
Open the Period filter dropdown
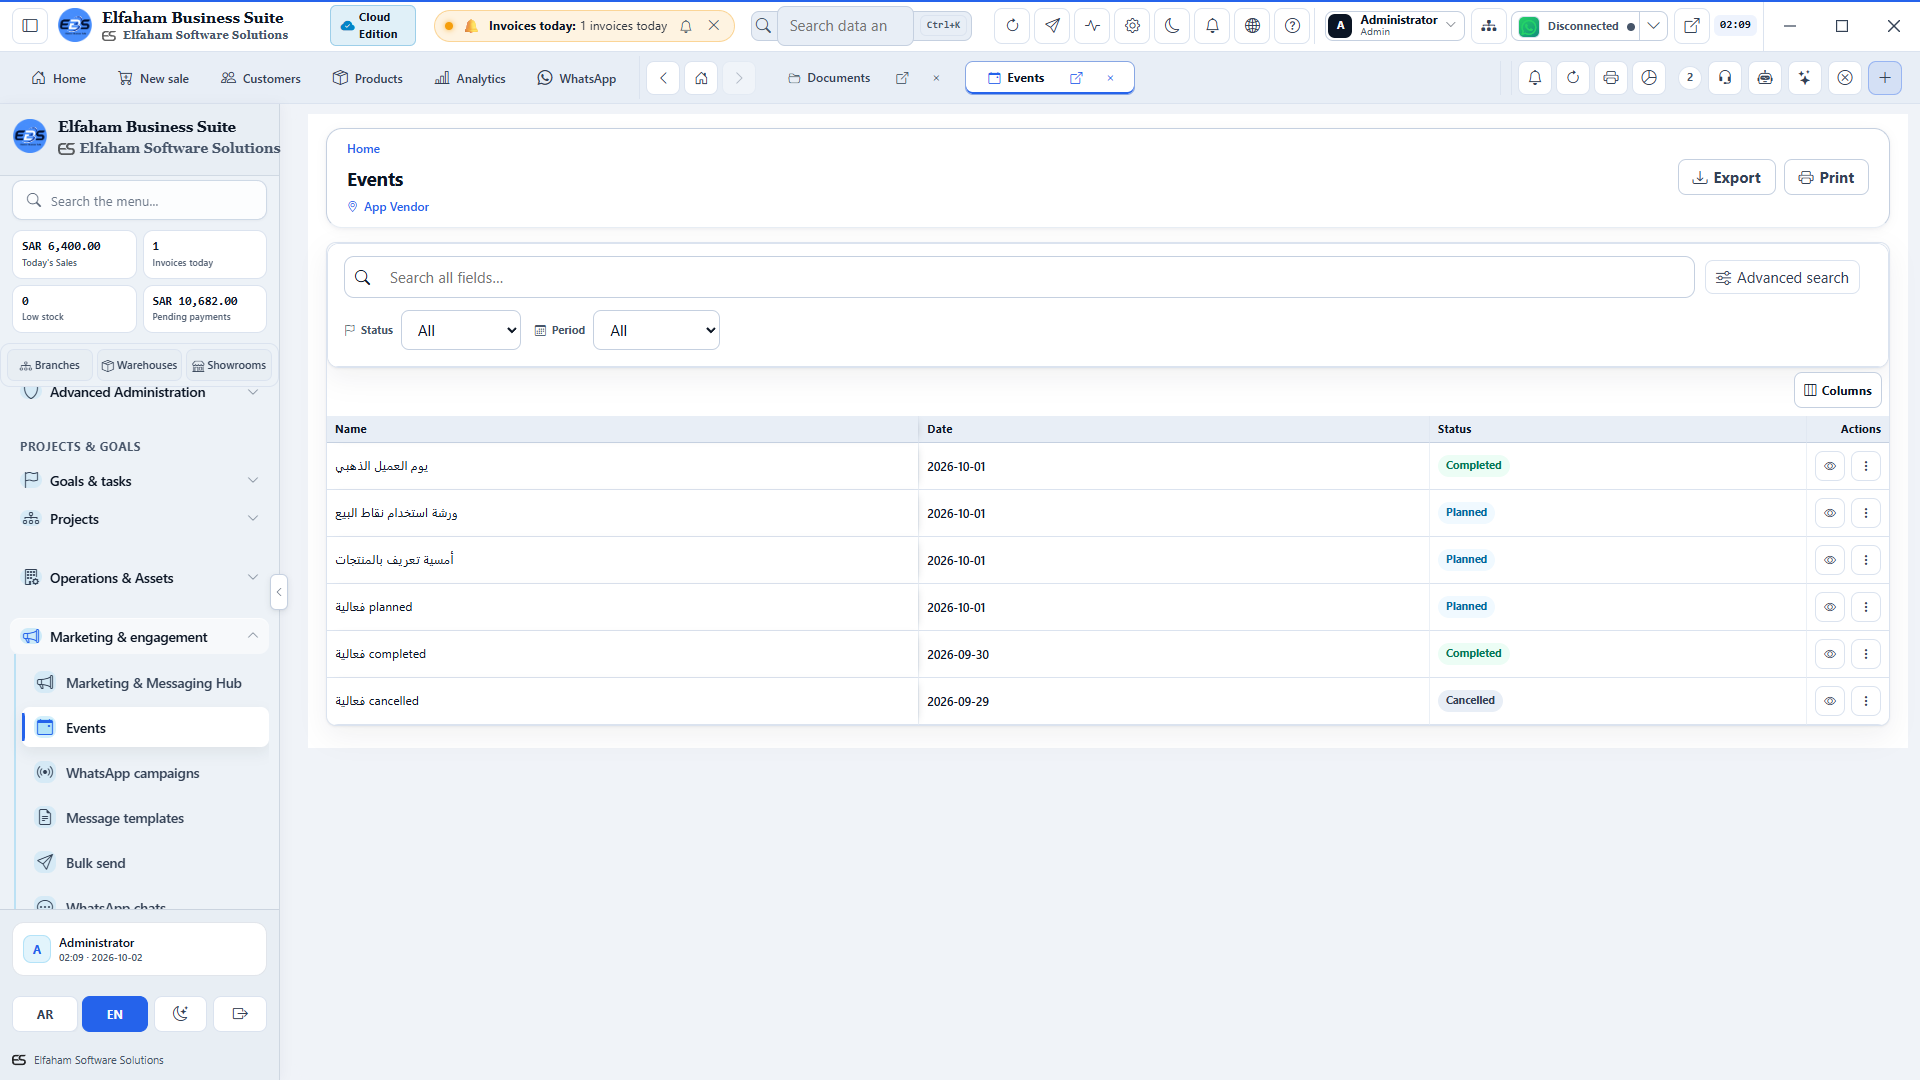coord(656,330)
